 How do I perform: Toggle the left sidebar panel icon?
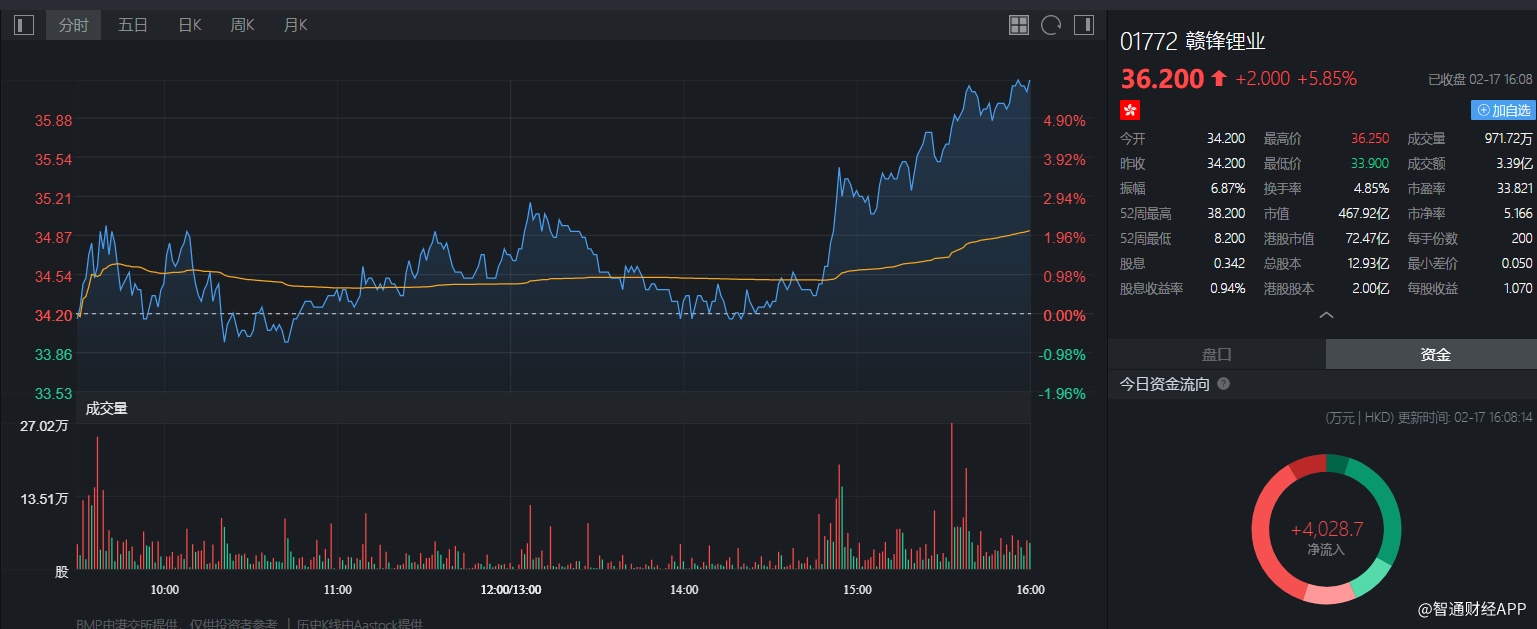coord(24,25)
